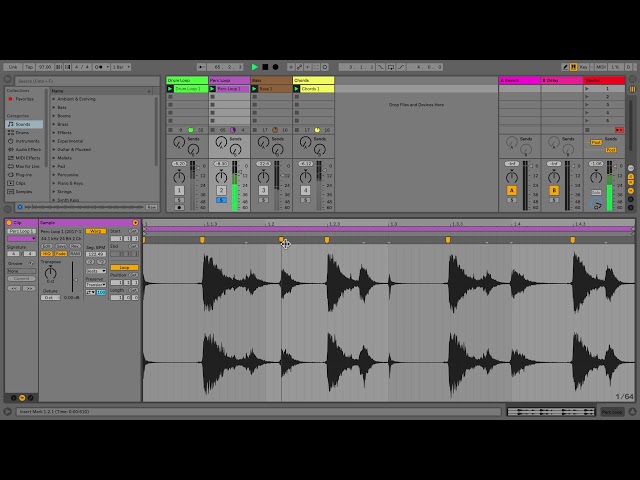Expand the Guitar & Plucked folder

(x=54, y=149)
